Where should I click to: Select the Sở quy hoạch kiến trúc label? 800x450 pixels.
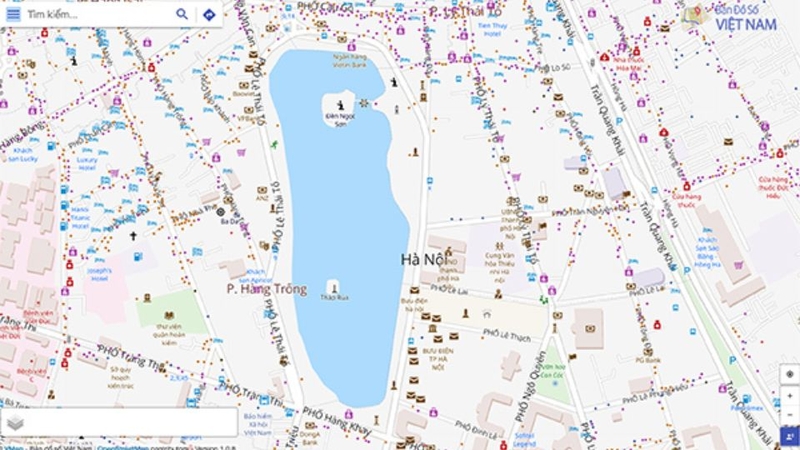pyautogui.click(x=120, y=378)
